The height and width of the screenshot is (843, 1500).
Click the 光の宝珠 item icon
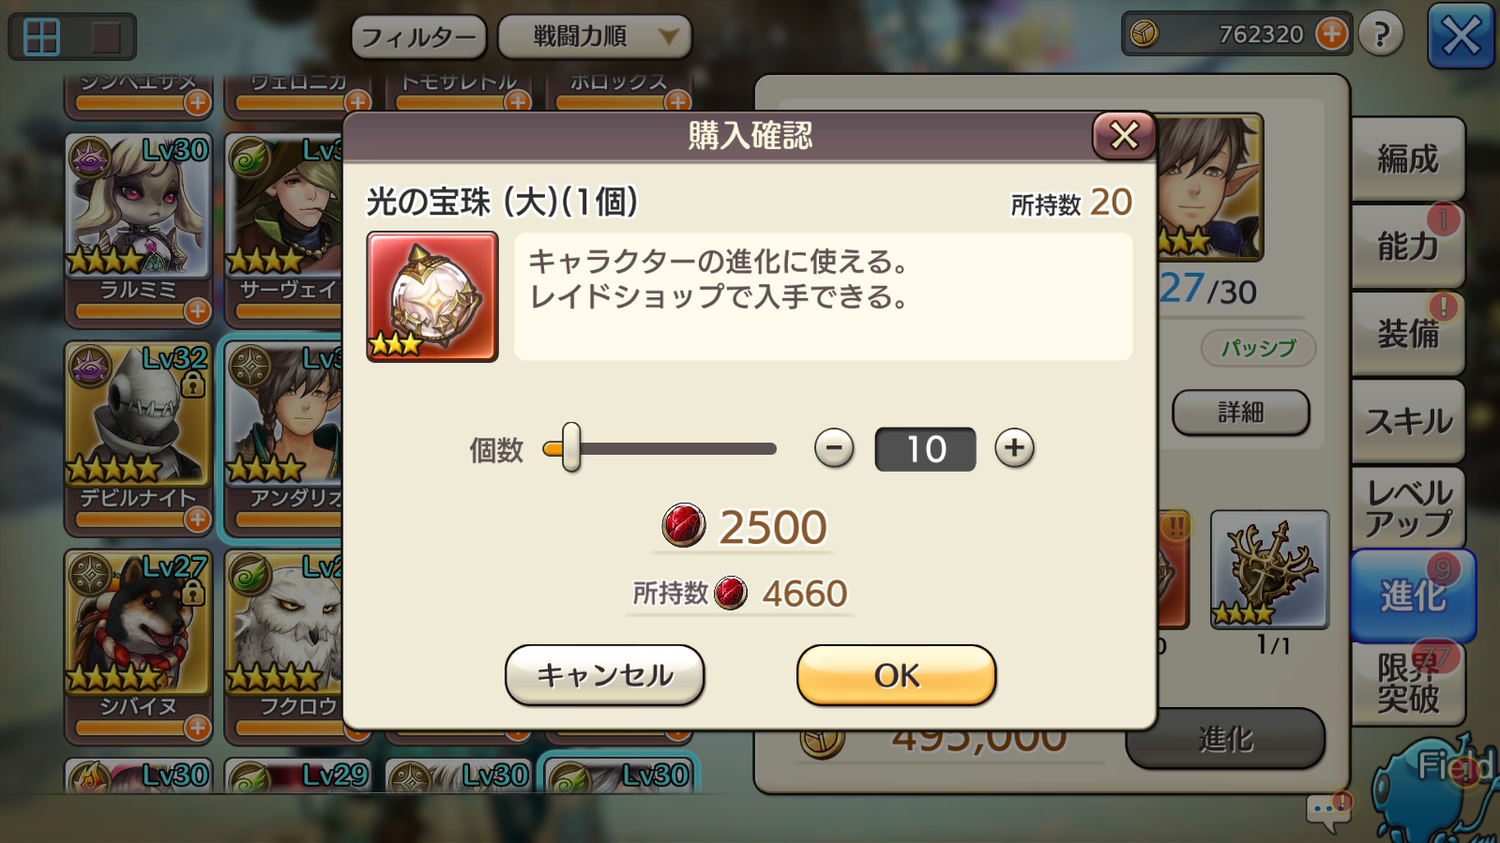(x=432, y=297)
